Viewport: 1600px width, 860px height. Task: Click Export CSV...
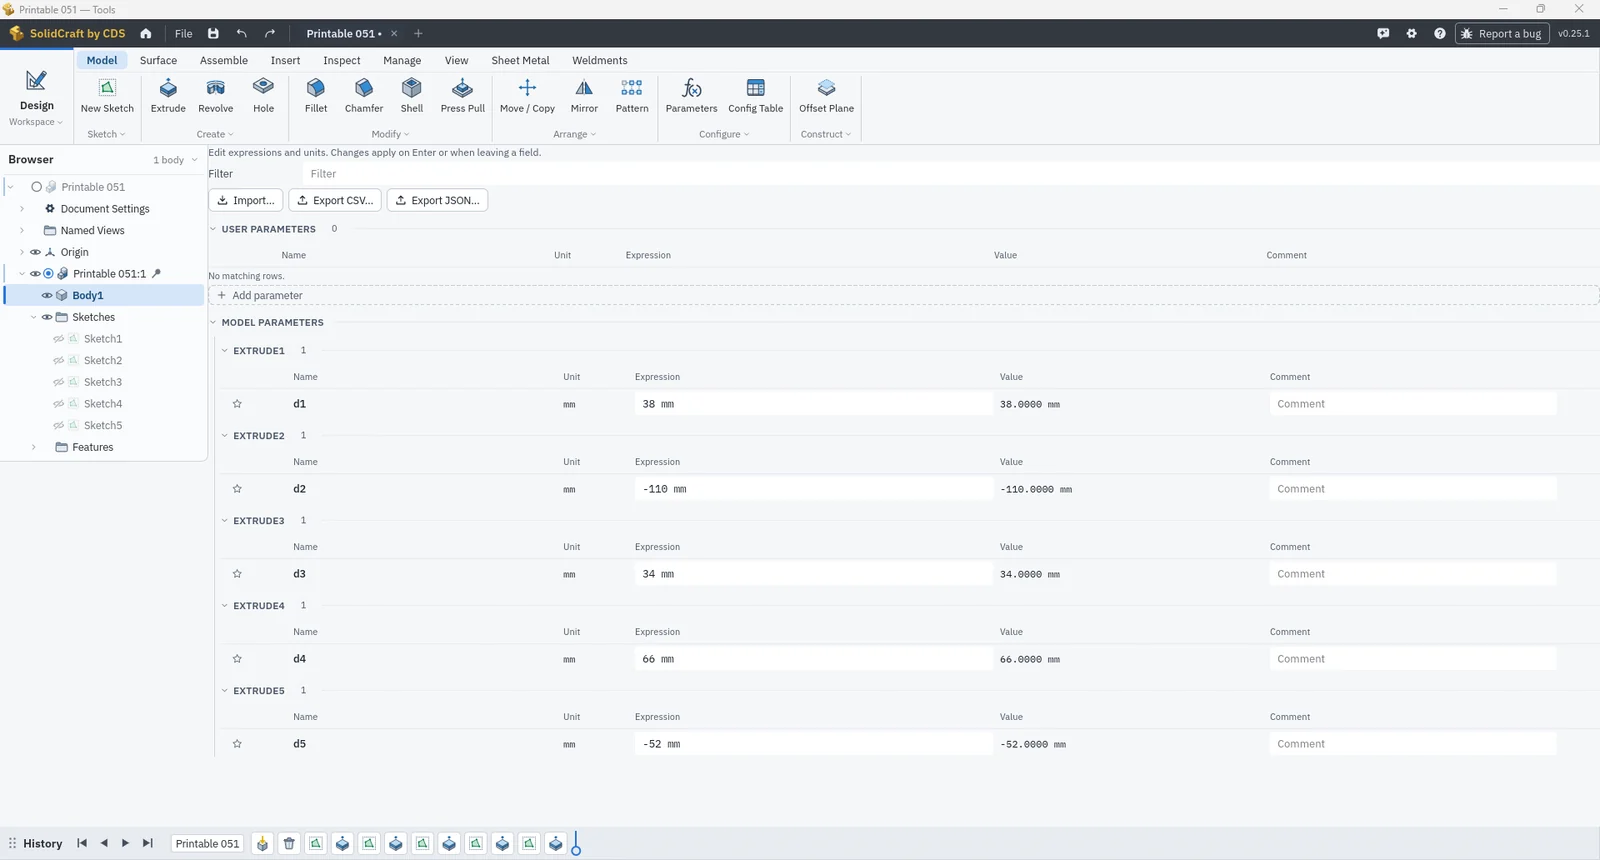[335, 200]
